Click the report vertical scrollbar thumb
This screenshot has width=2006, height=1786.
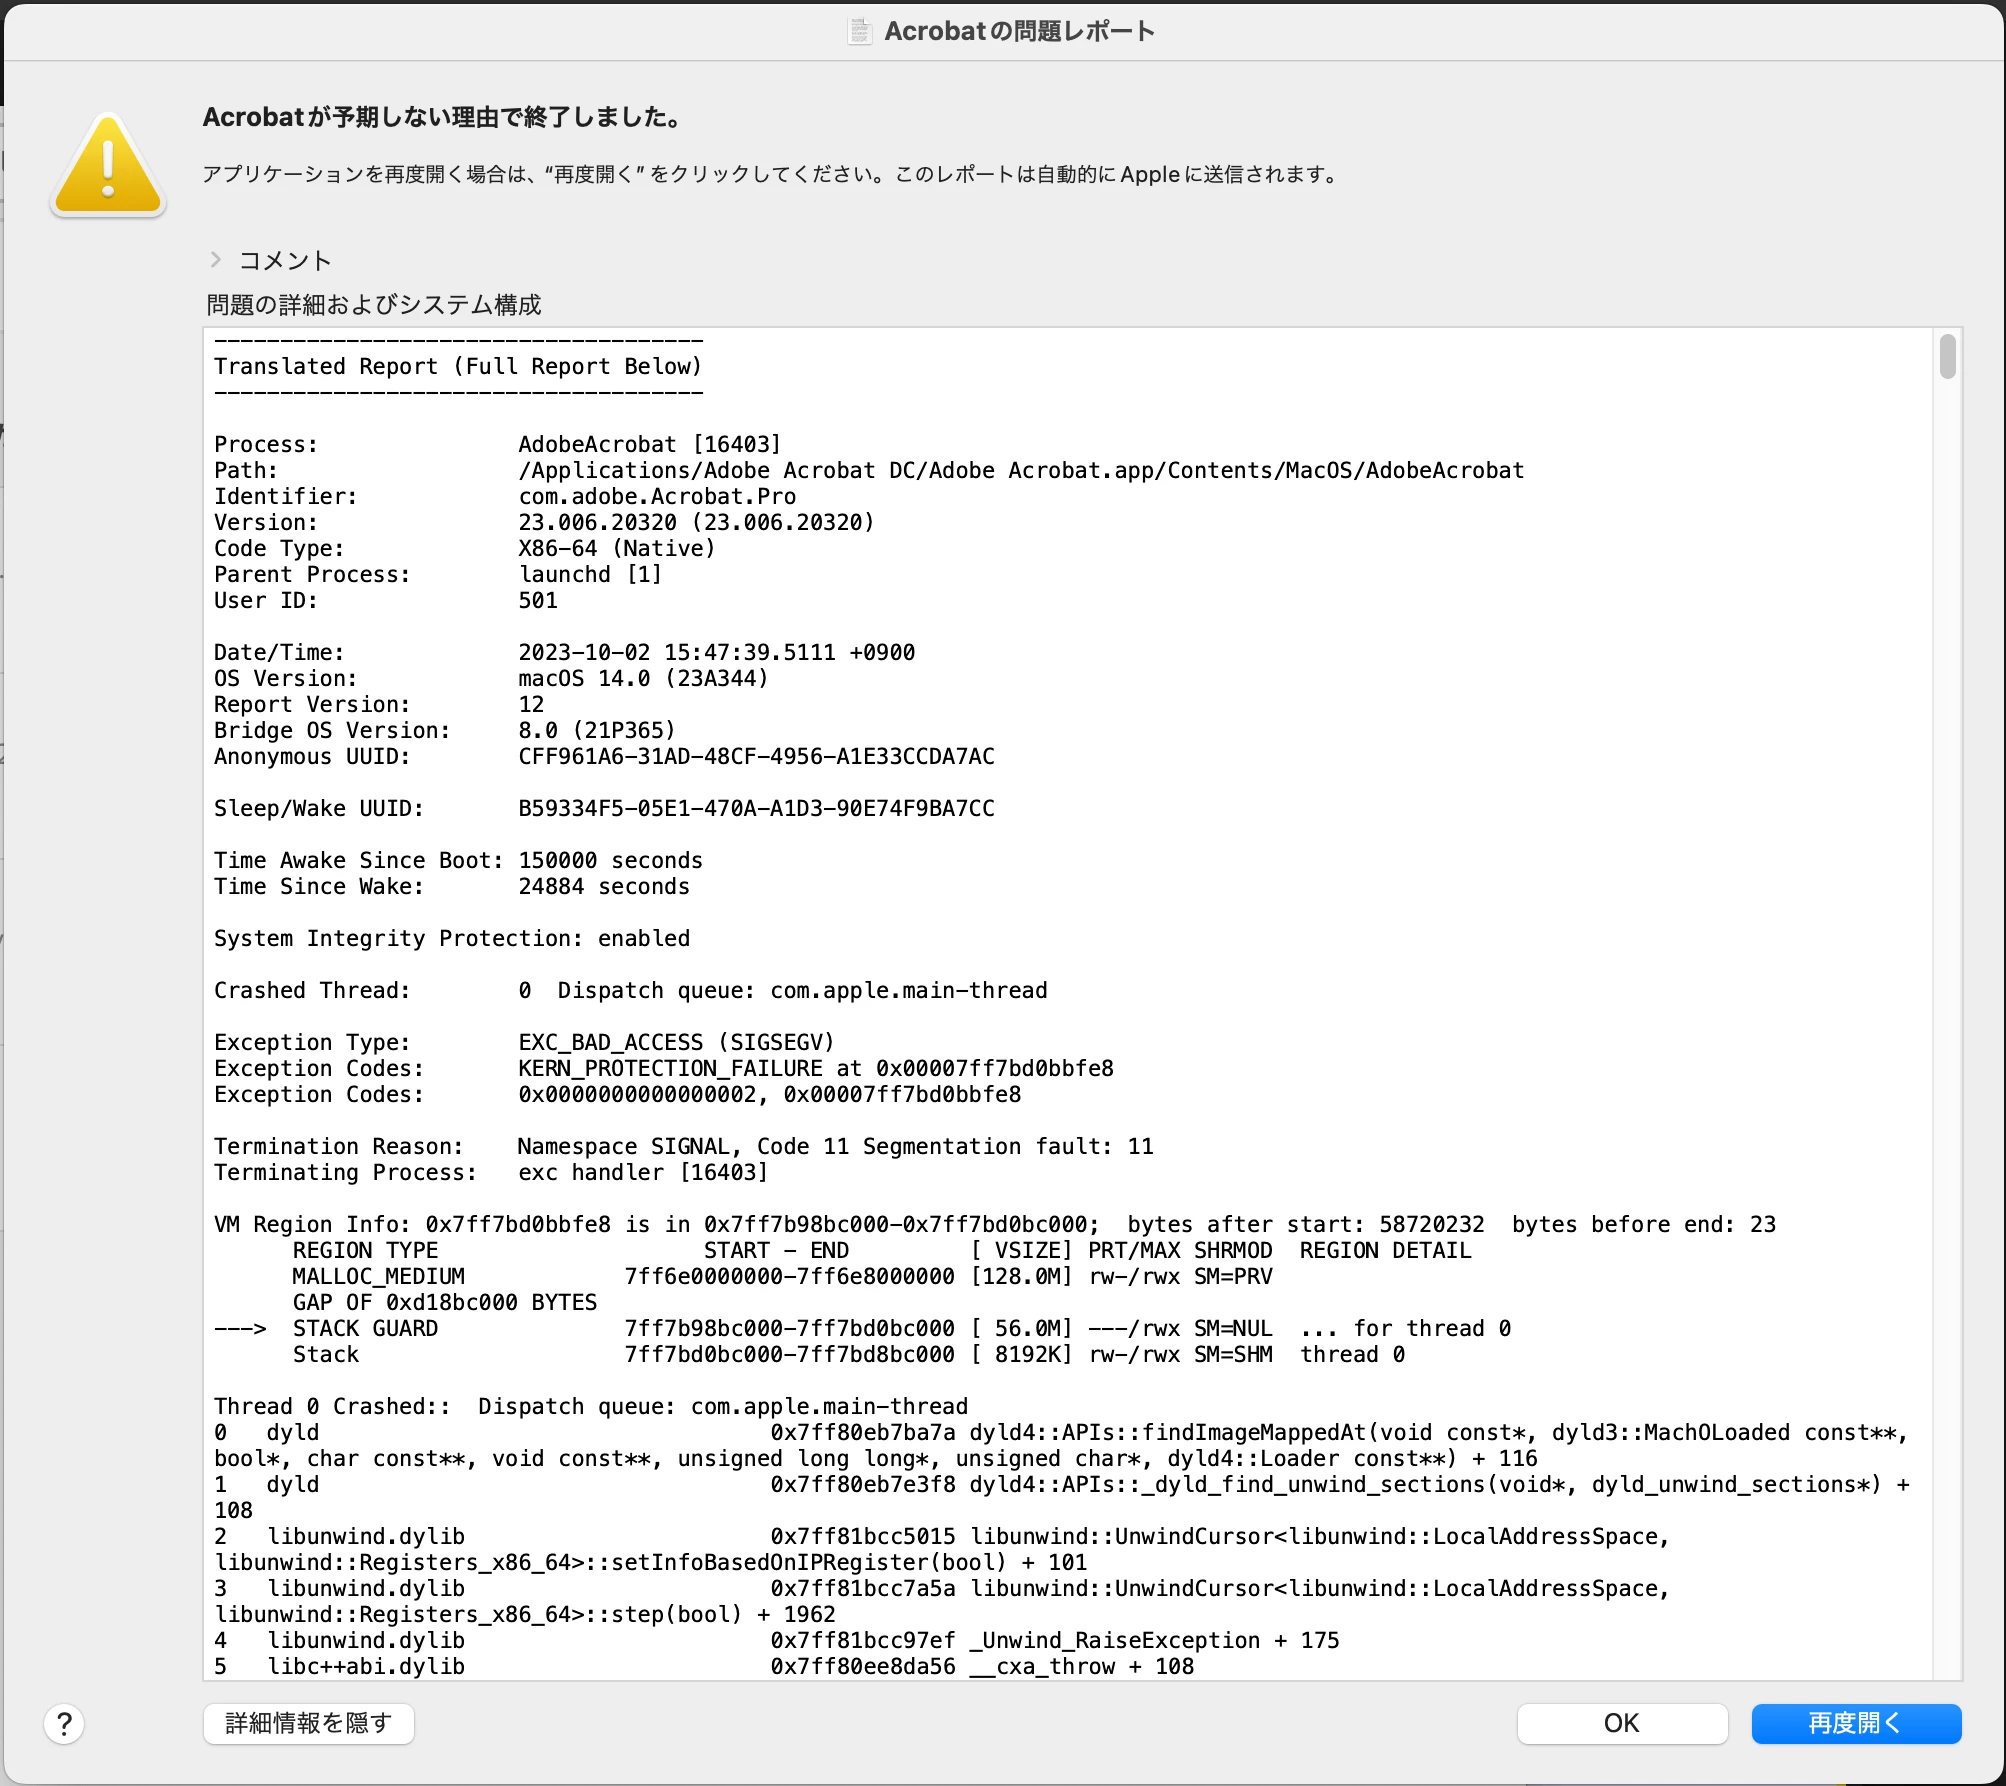coord(1947,357)
